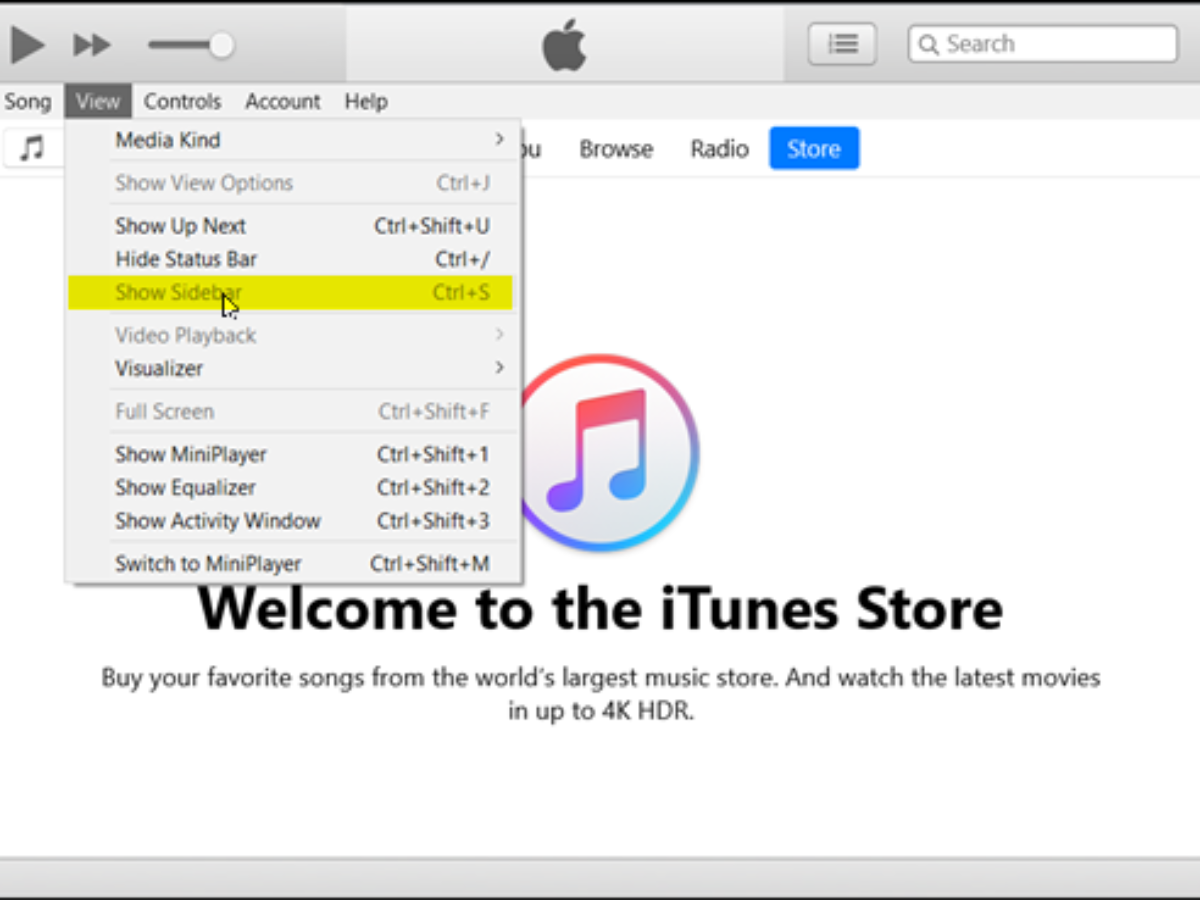This screenshot has width=1200, height=900.
Task: Select Show MiniPlayer
Action: (293, 454)
